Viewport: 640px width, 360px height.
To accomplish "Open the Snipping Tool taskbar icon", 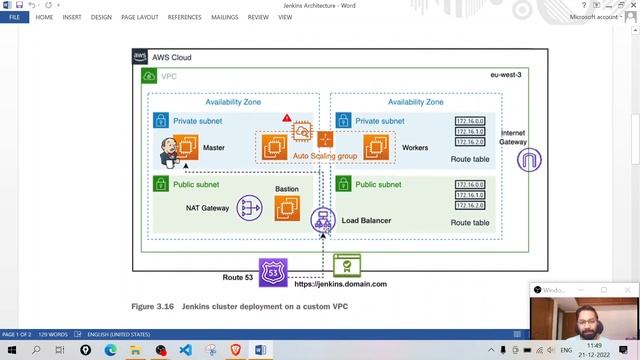I will 211,350.
